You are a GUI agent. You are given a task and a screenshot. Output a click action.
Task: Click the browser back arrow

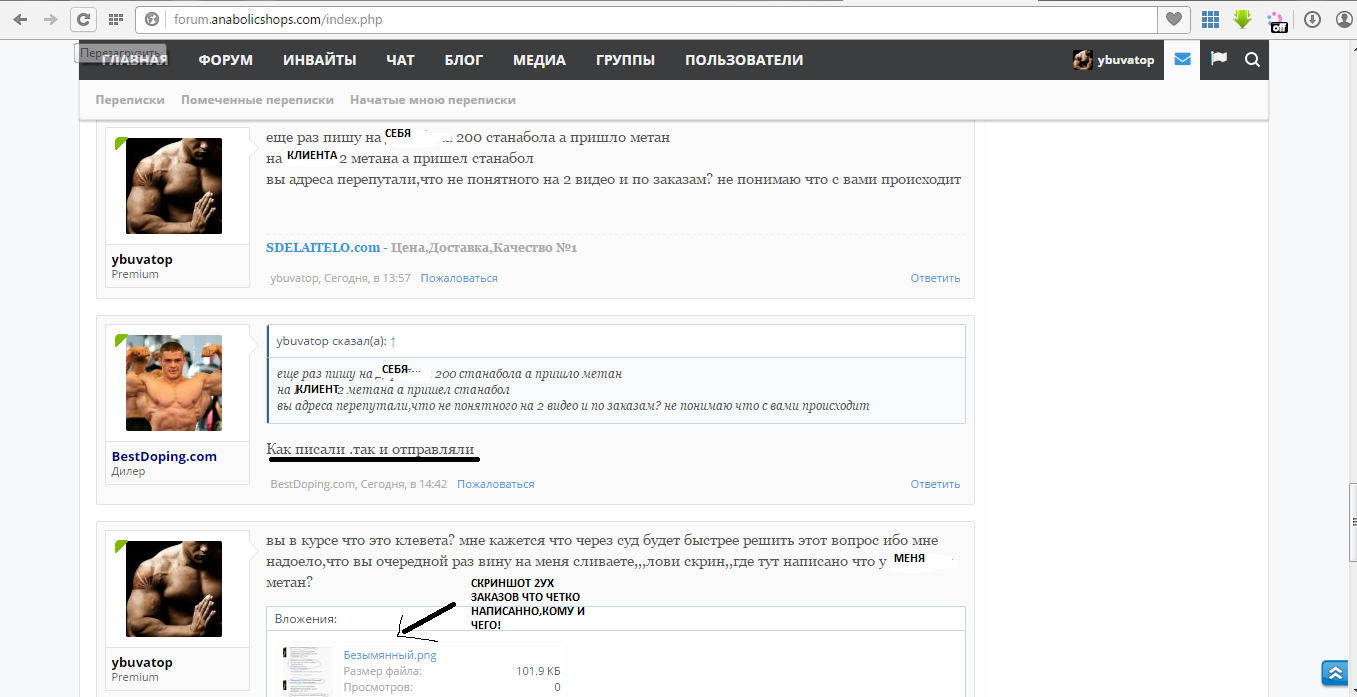coord(20,19)
